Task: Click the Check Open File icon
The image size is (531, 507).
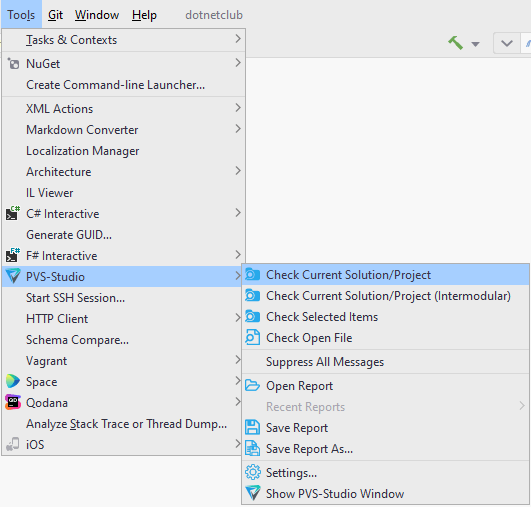Action: click(x=253, y=338)
